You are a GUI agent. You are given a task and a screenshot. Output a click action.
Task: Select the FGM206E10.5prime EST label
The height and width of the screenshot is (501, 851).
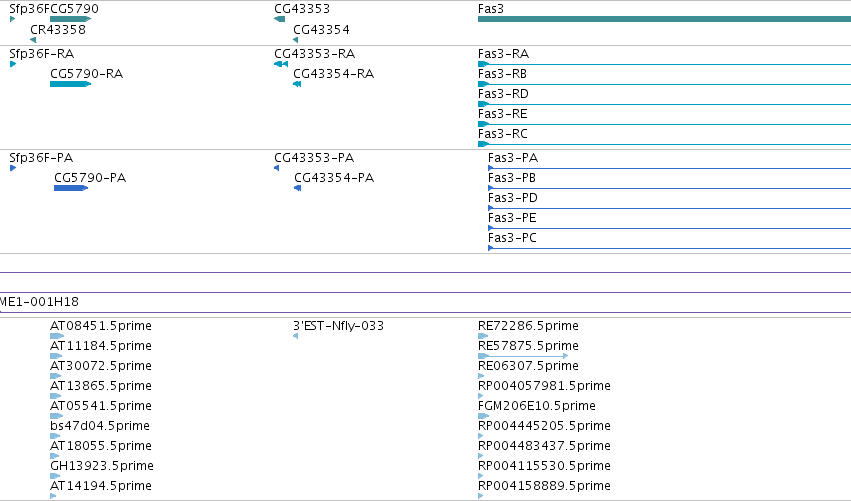537,407
